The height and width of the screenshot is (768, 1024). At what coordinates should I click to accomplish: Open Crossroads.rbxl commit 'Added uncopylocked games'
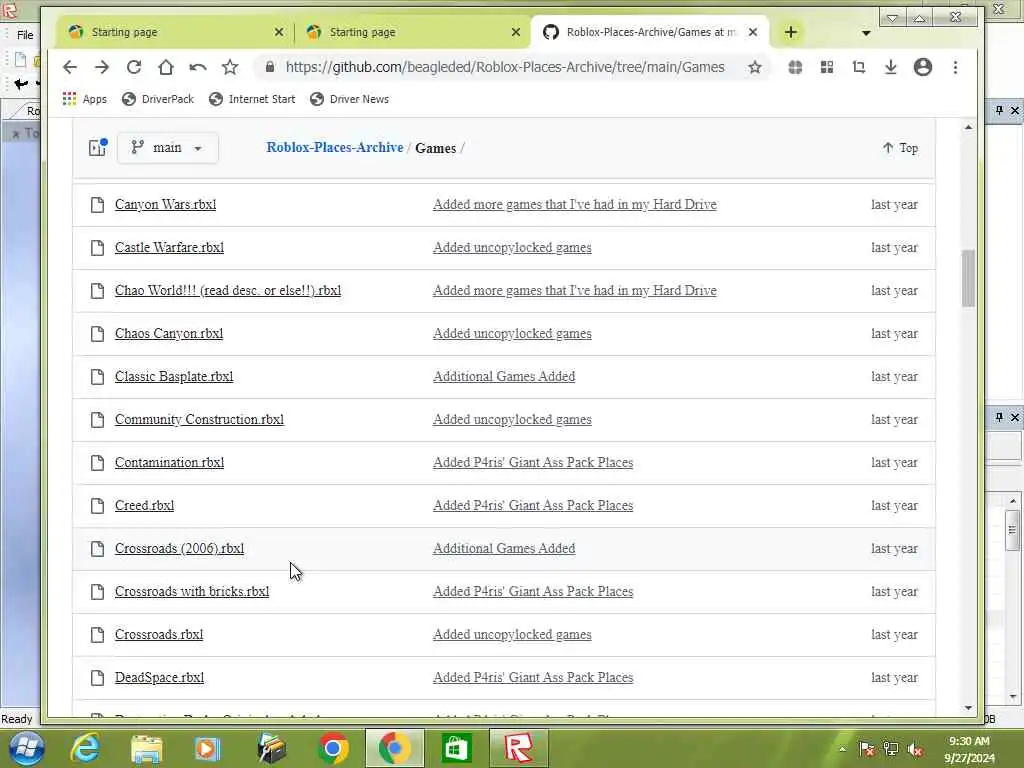[x=512, y=635]
